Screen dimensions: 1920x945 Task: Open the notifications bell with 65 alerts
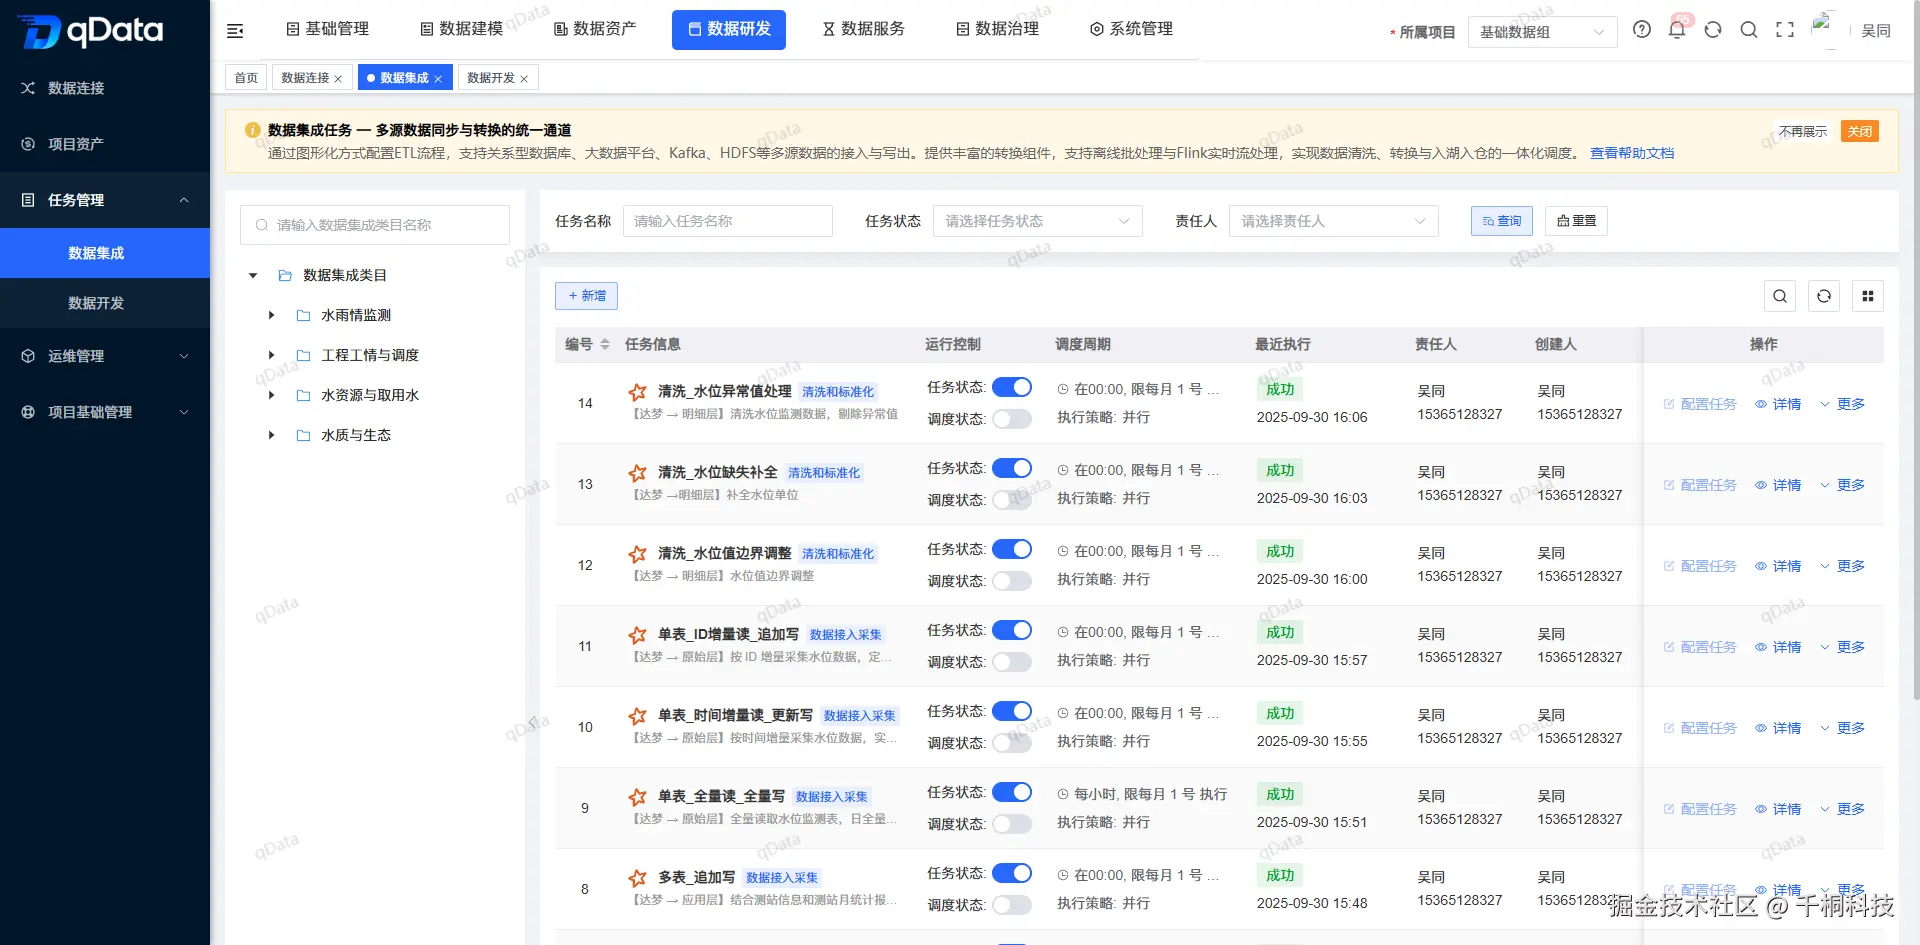[x=1677, y=30]
